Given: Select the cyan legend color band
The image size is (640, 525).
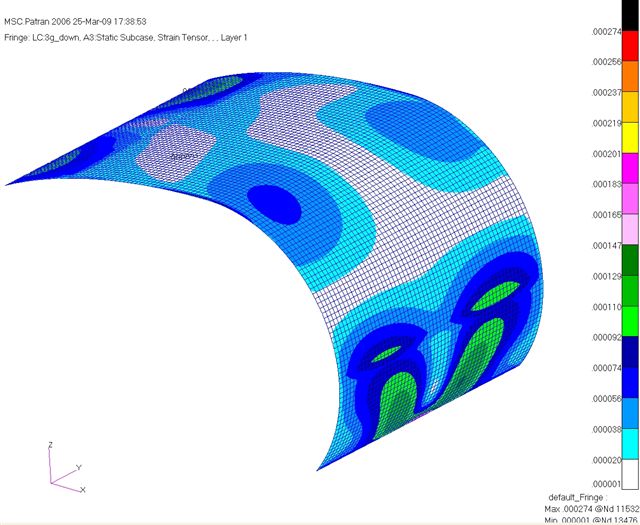Looking at the screenshot, I should pyautogui.click(x=630, y=444).
